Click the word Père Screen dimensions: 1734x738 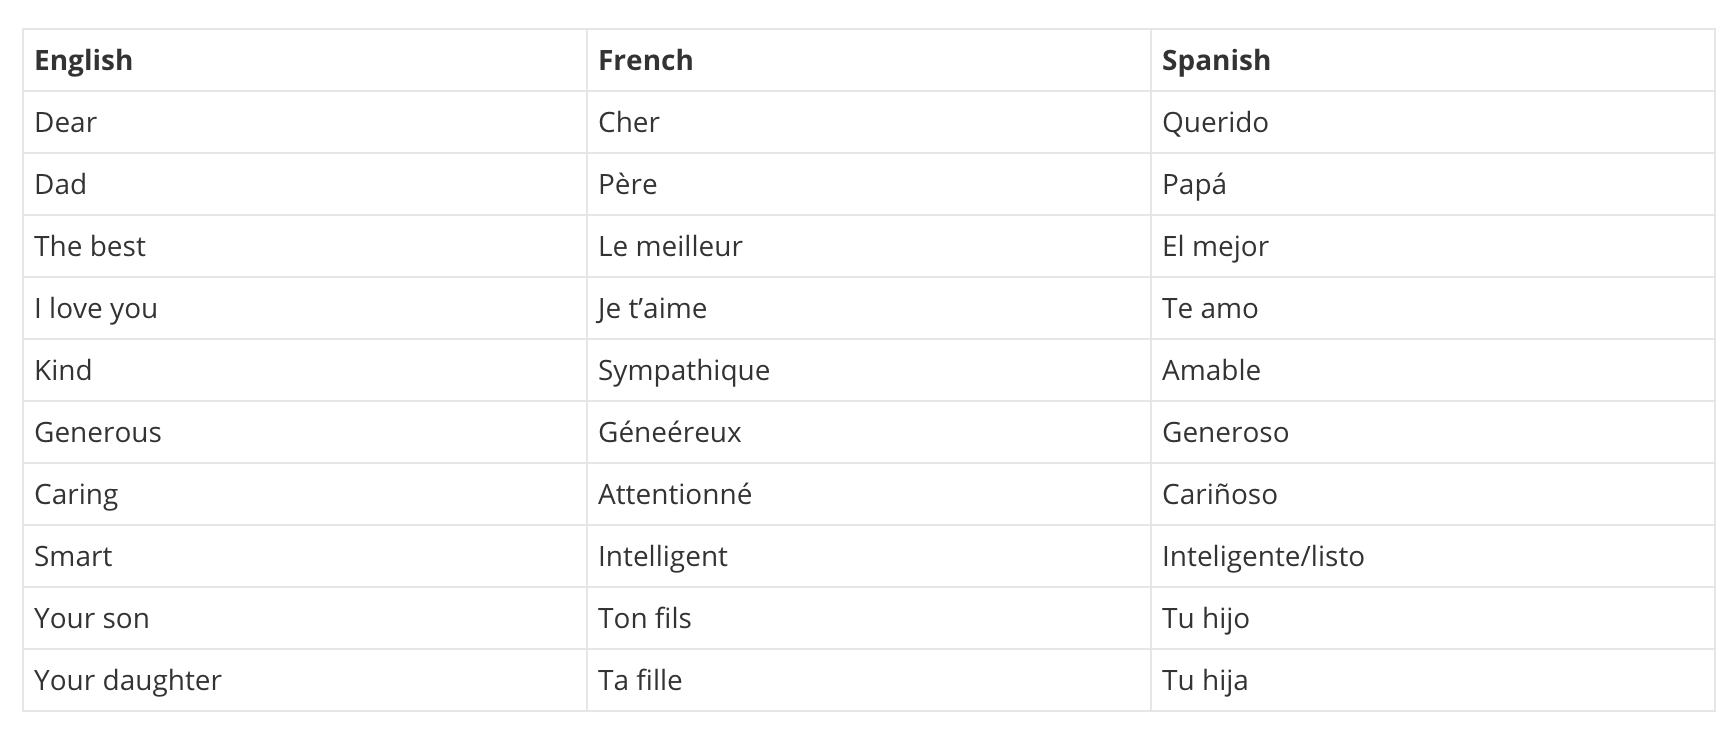[x=627, y=184]
